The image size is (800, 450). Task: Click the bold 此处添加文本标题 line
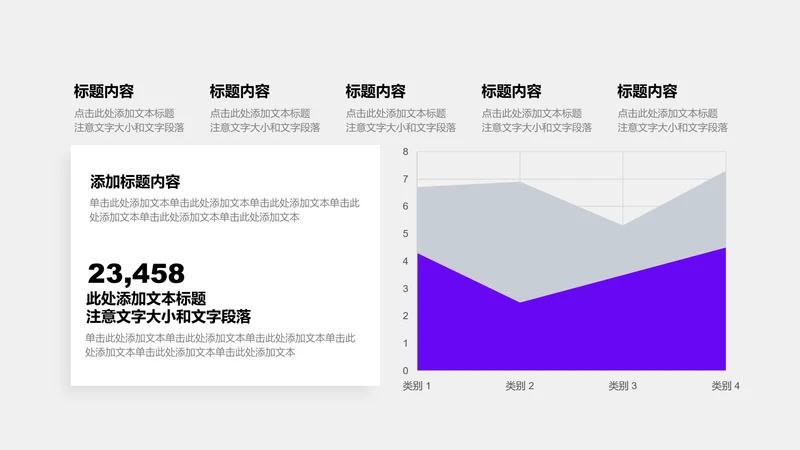point(146,298)
